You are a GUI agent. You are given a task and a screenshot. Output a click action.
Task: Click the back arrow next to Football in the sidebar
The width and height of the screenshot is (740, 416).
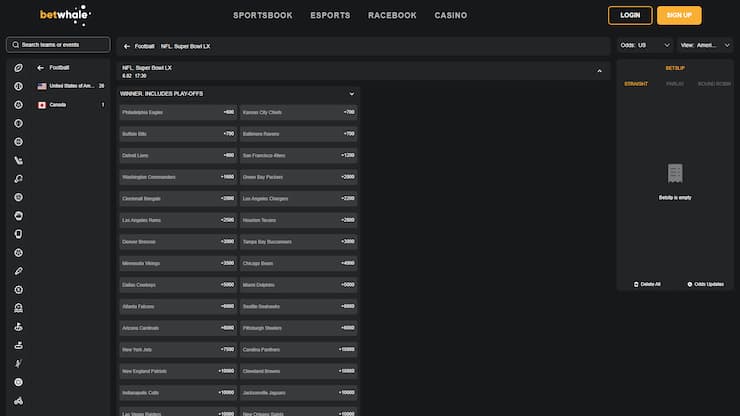(41, 67)
